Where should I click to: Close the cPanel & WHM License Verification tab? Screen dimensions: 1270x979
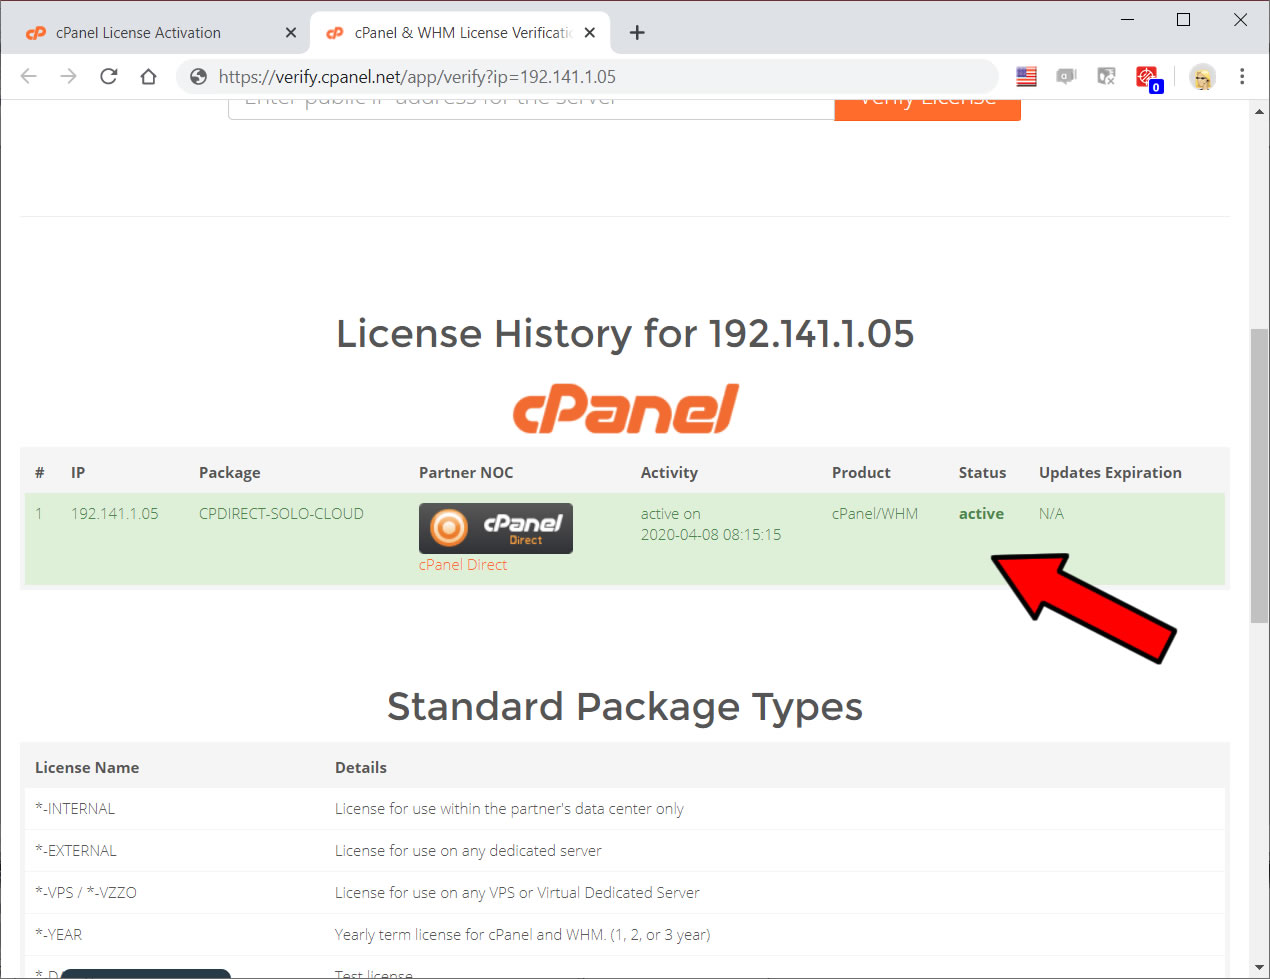tap(590, 33)
